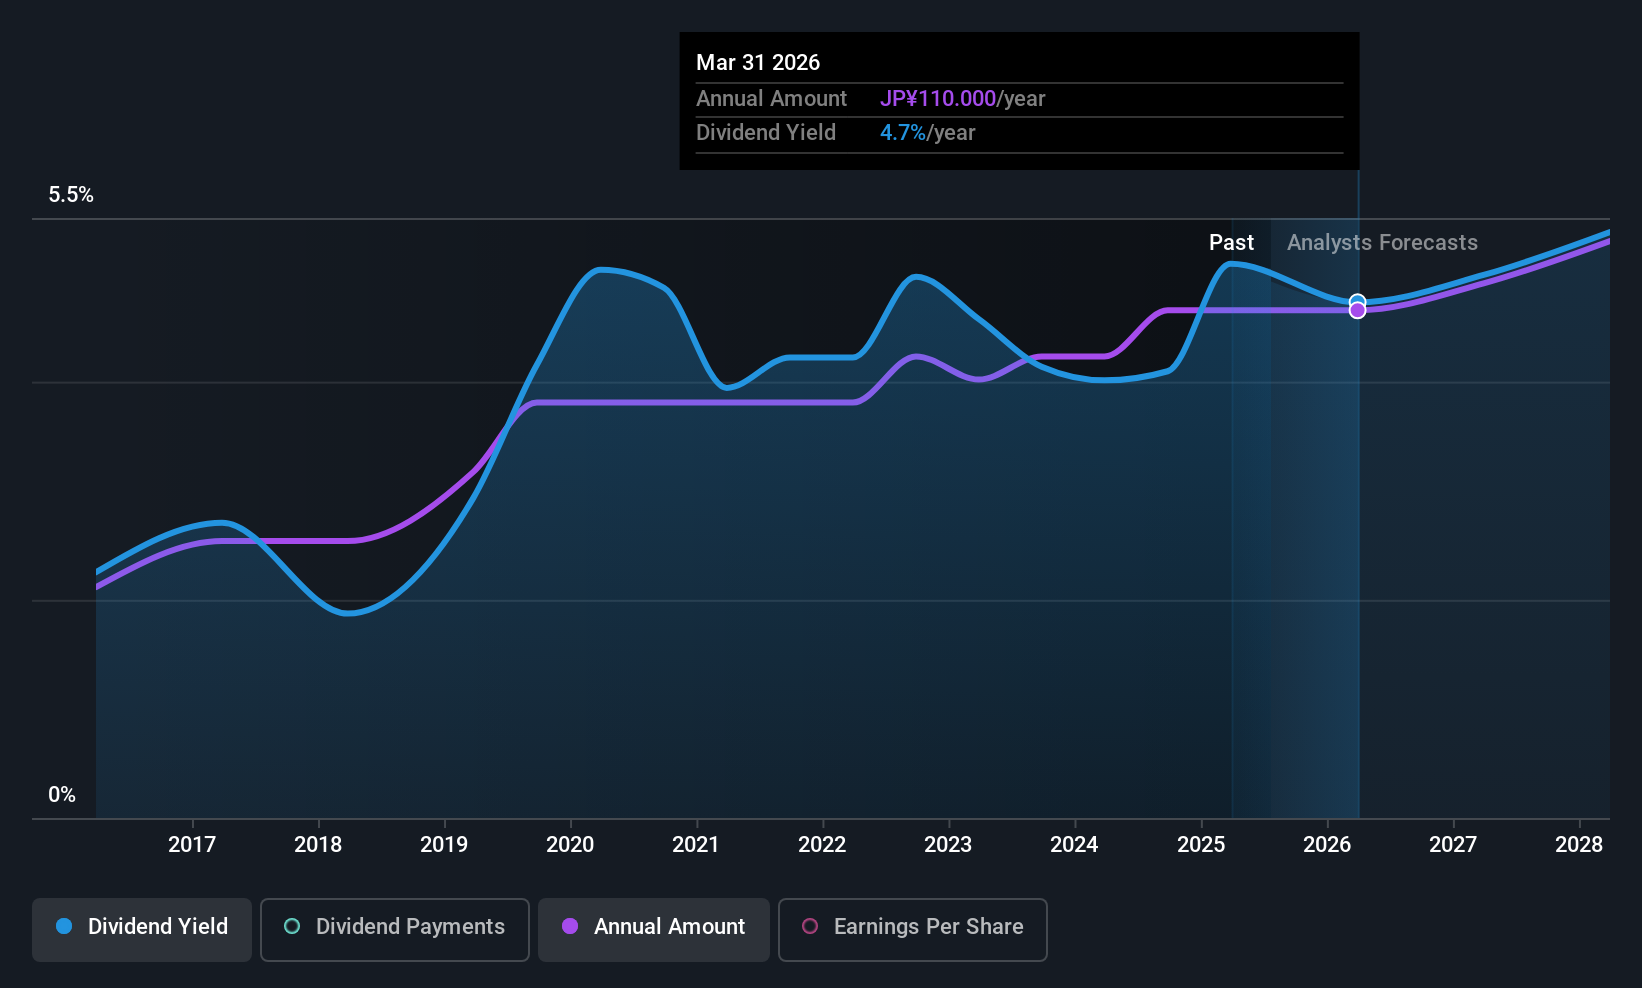Image resolution: width=1642 pixels, height=988 pixels.
Task: Toggle the Annual Amount series
Action: 654,929
